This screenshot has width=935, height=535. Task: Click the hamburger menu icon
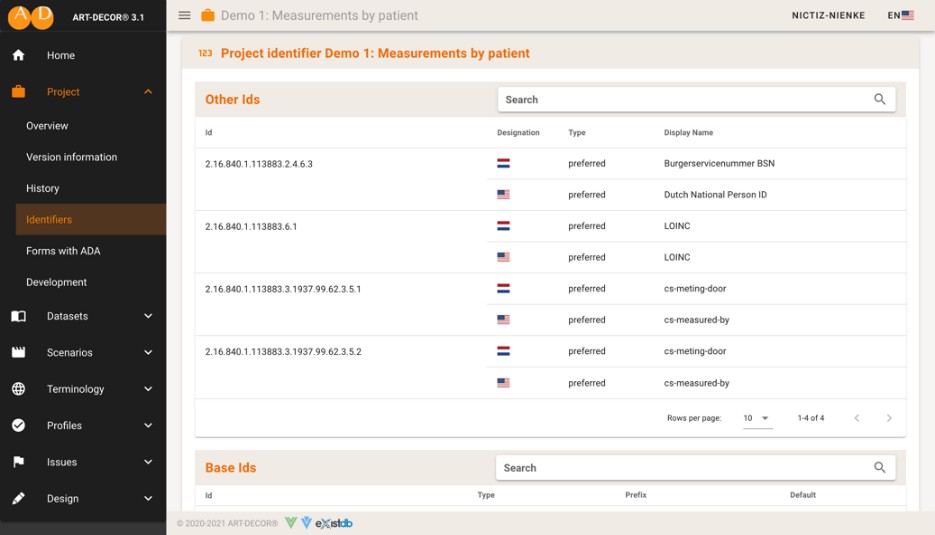pos(184,15)
